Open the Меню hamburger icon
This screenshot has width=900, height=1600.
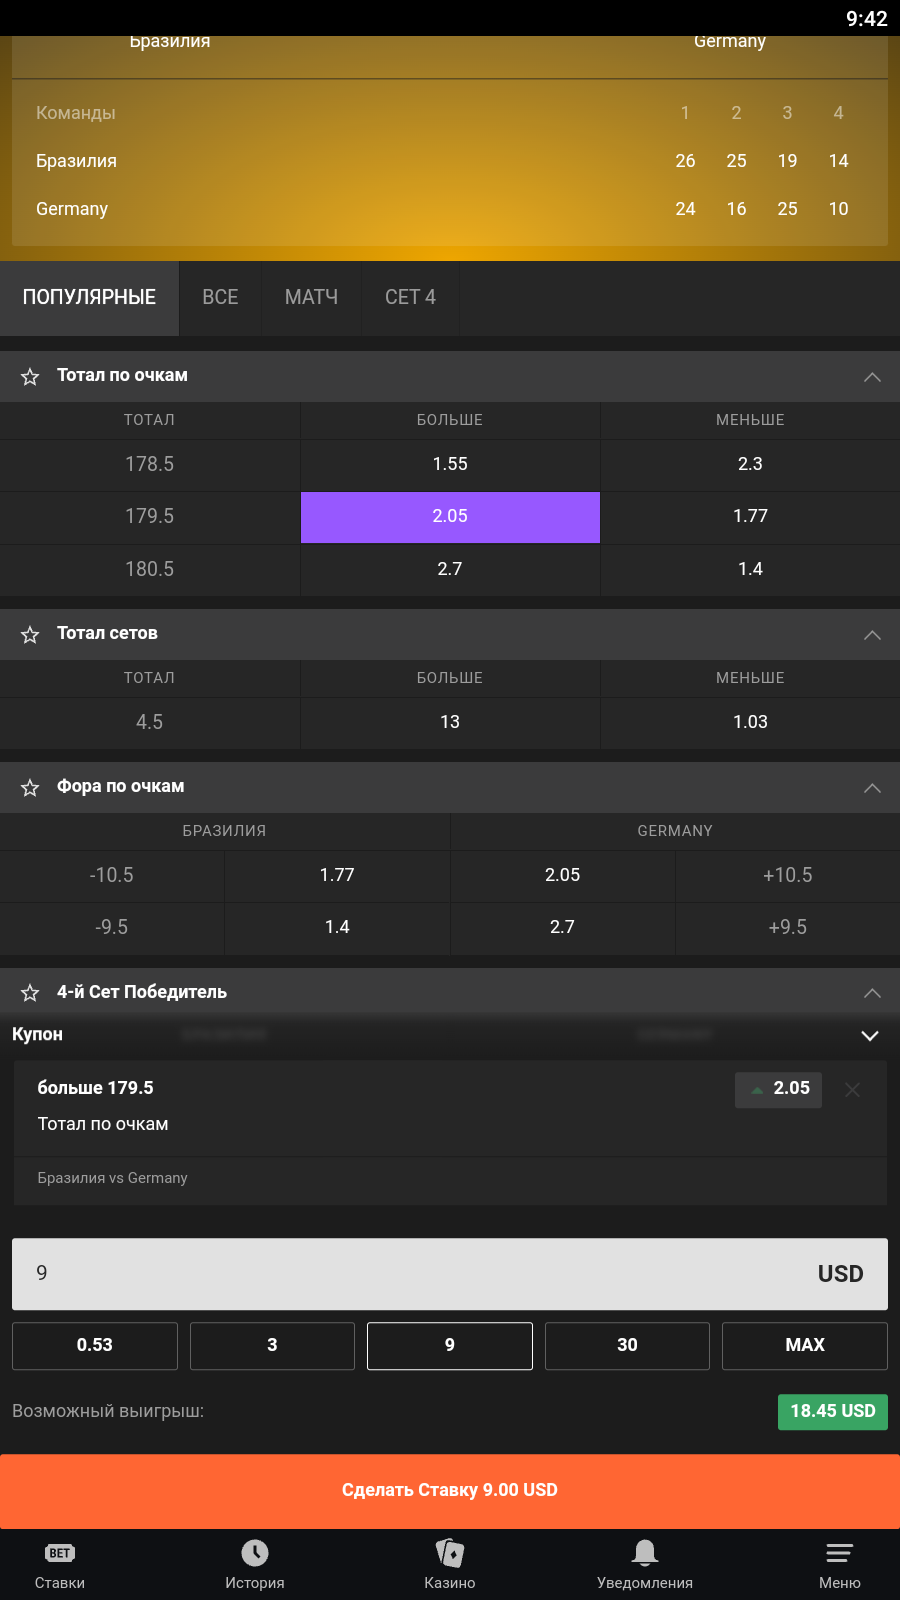(840, 1553)
